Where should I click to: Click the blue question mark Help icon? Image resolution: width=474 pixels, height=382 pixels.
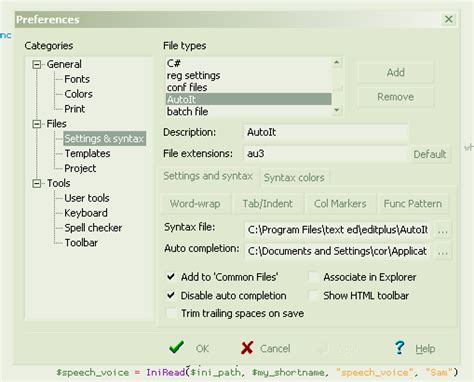[399, 347]
